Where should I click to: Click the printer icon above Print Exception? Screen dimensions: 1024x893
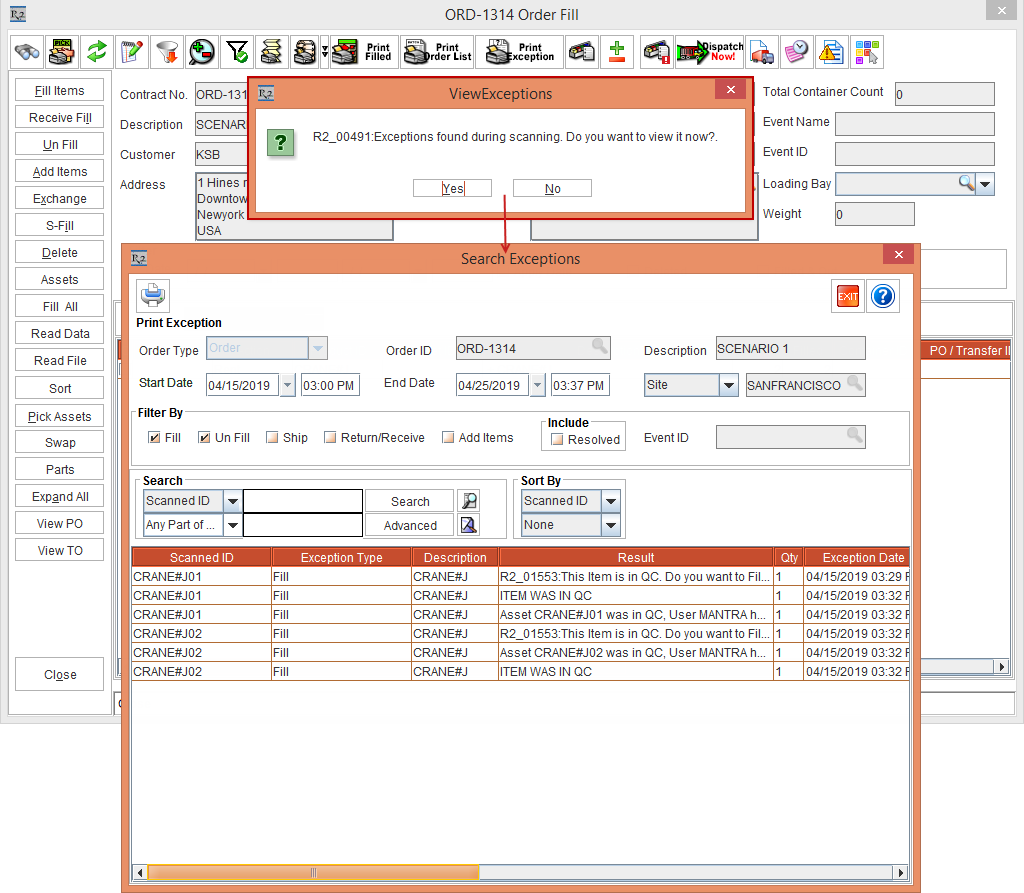(153, 295)
